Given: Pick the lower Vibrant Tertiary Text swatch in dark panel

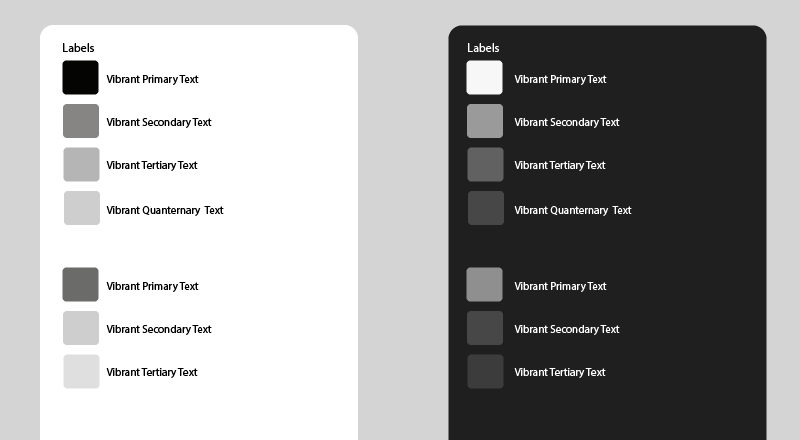Looking at the screenshot, I should point(486,372).
